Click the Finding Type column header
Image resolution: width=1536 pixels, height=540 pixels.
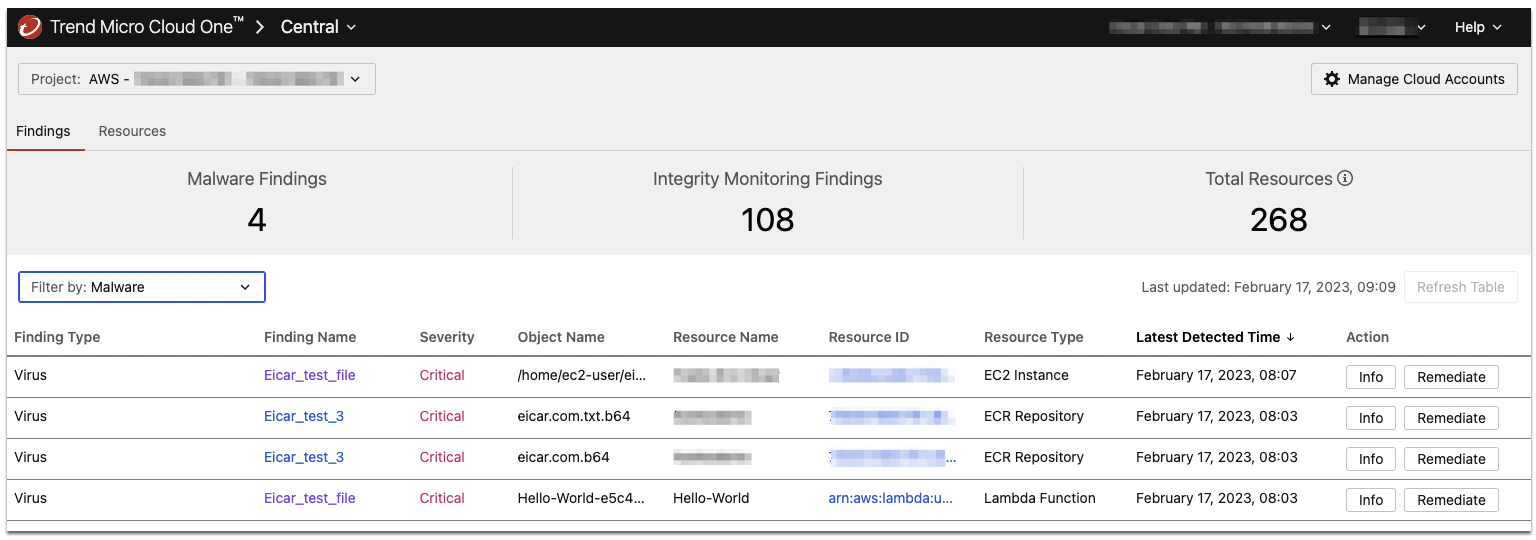[x=57, y=337]
